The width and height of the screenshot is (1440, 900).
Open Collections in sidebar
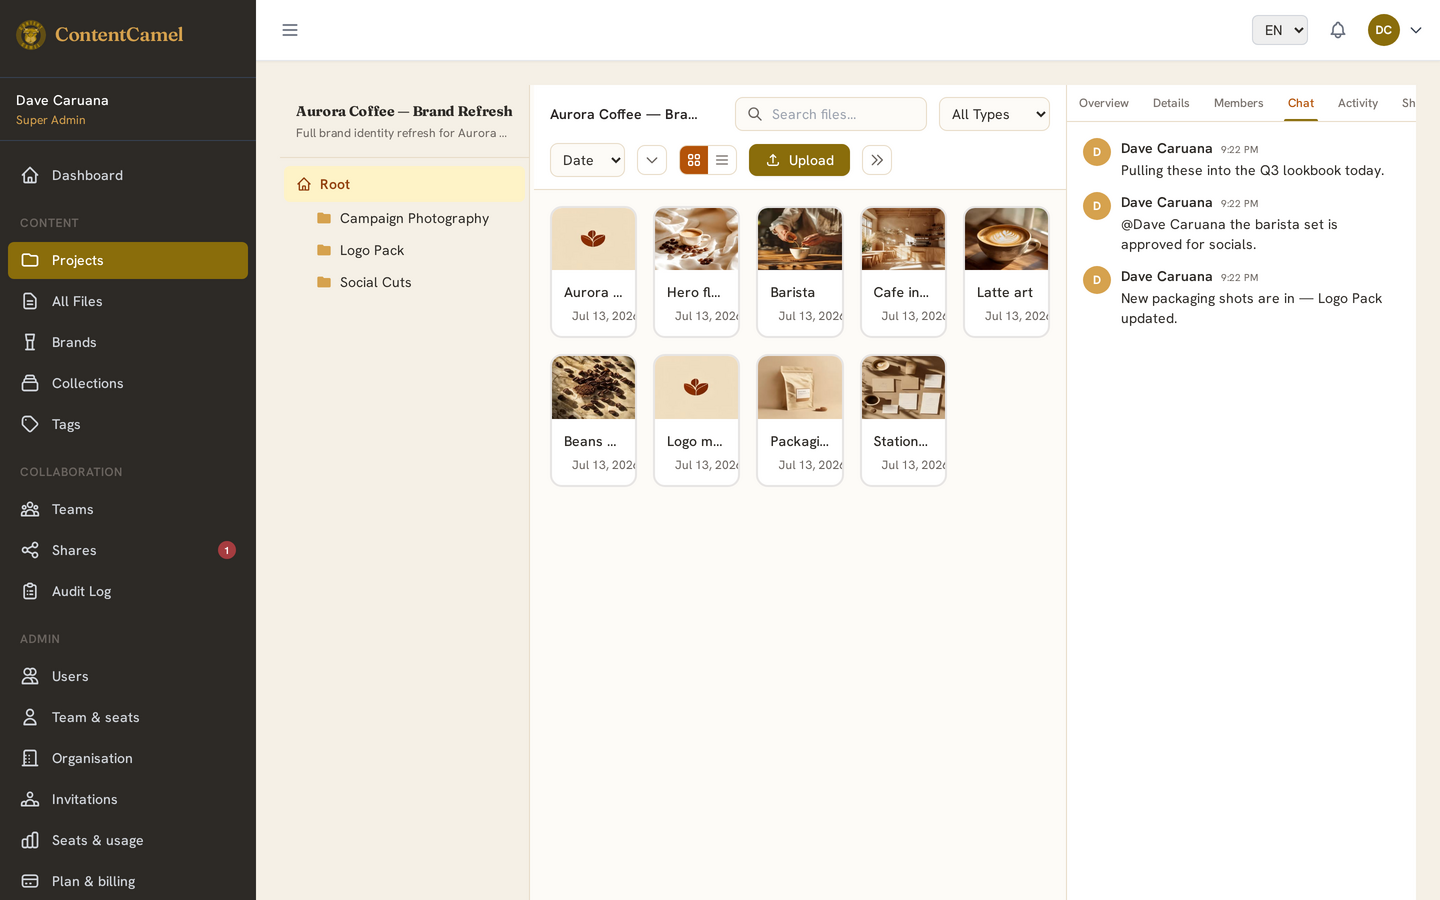click(x=128, y=383)
